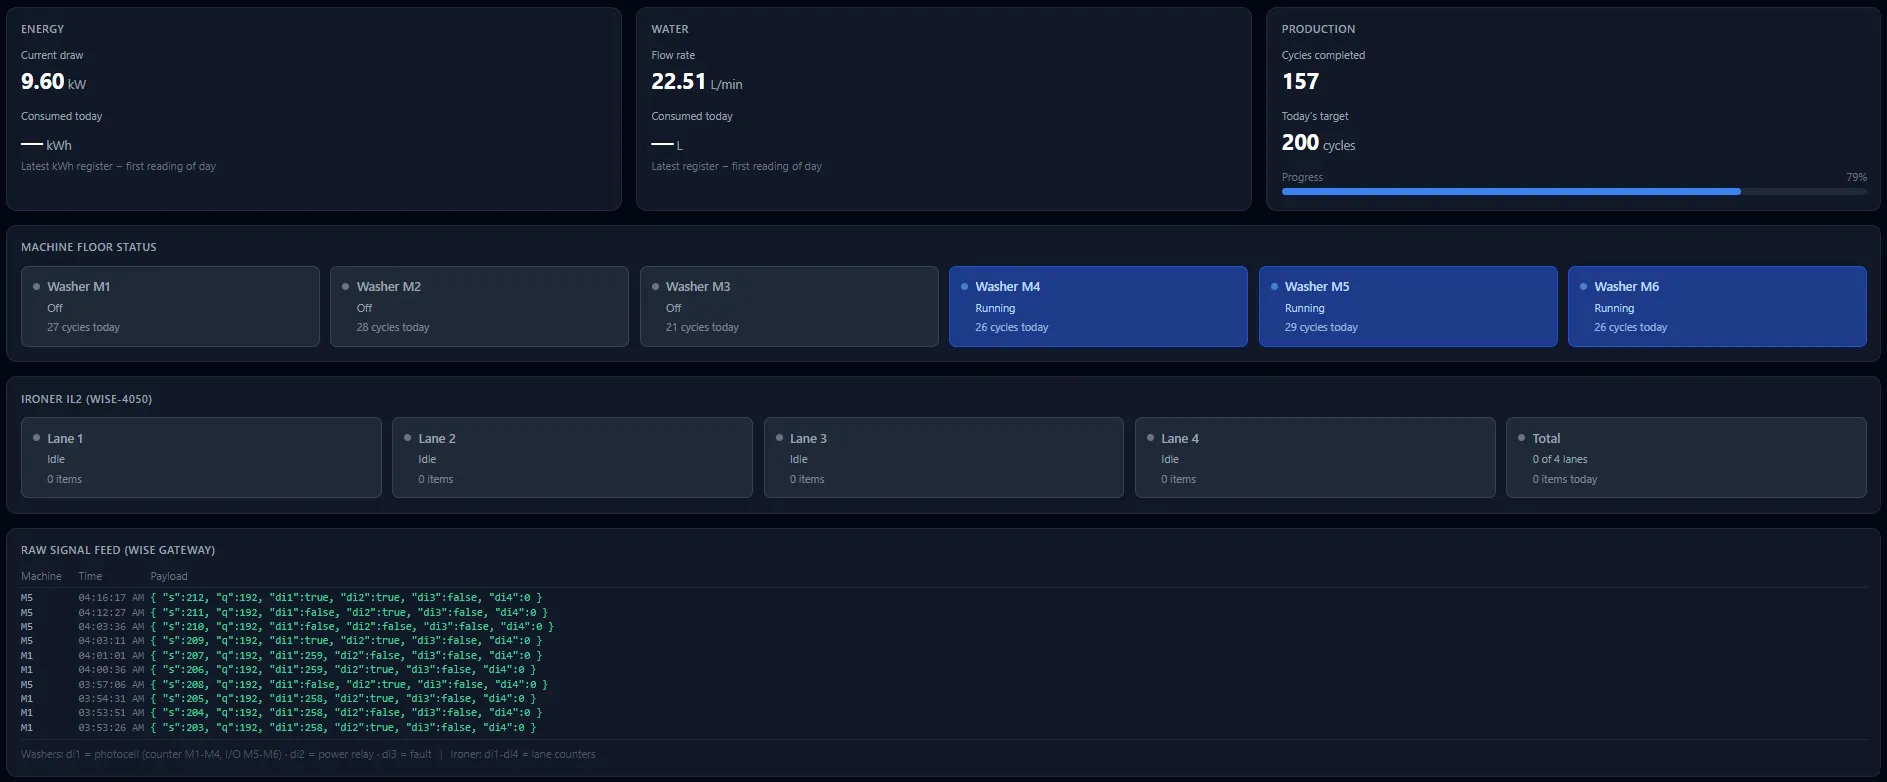Click the 22.51 L/min flow rate value
Viewport: 1887px width, 782px height.
697,82
